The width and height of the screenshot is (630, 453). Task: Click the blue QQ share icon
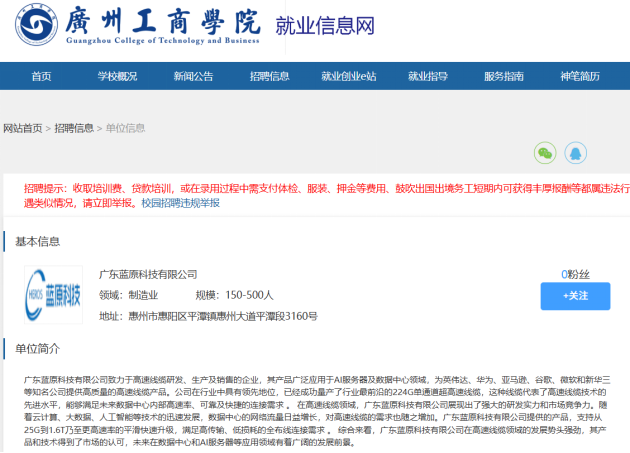tap(575, 153)
